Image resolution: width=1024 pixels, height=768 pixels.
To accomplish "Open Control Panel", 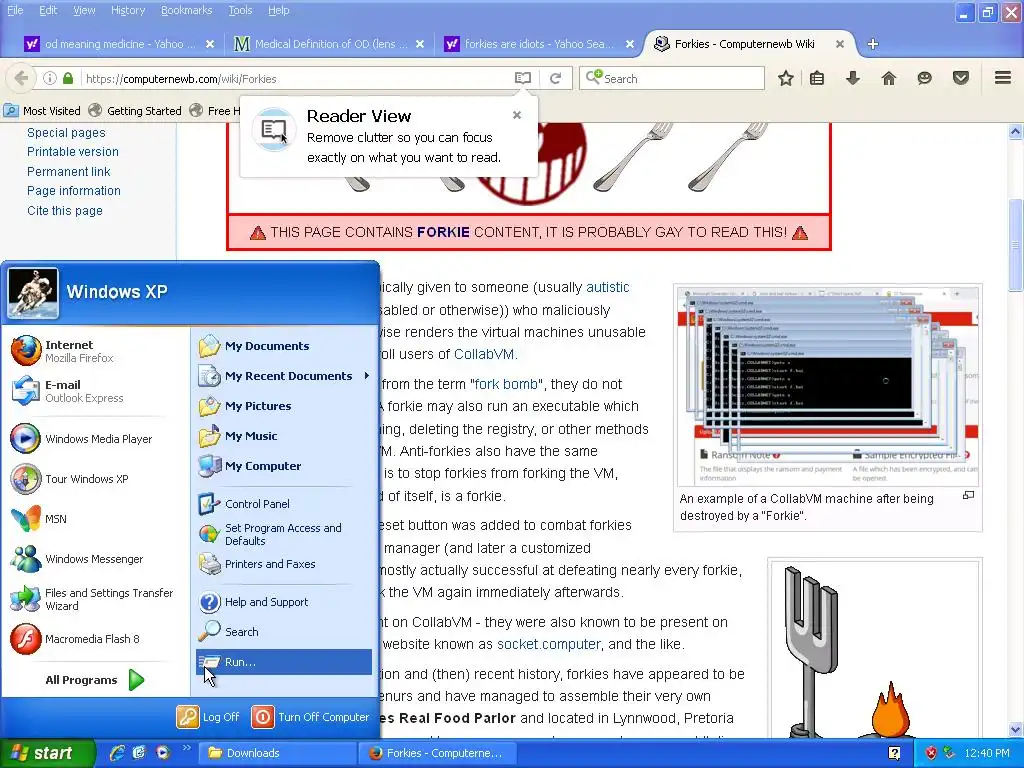I will [x=283, y=504].
